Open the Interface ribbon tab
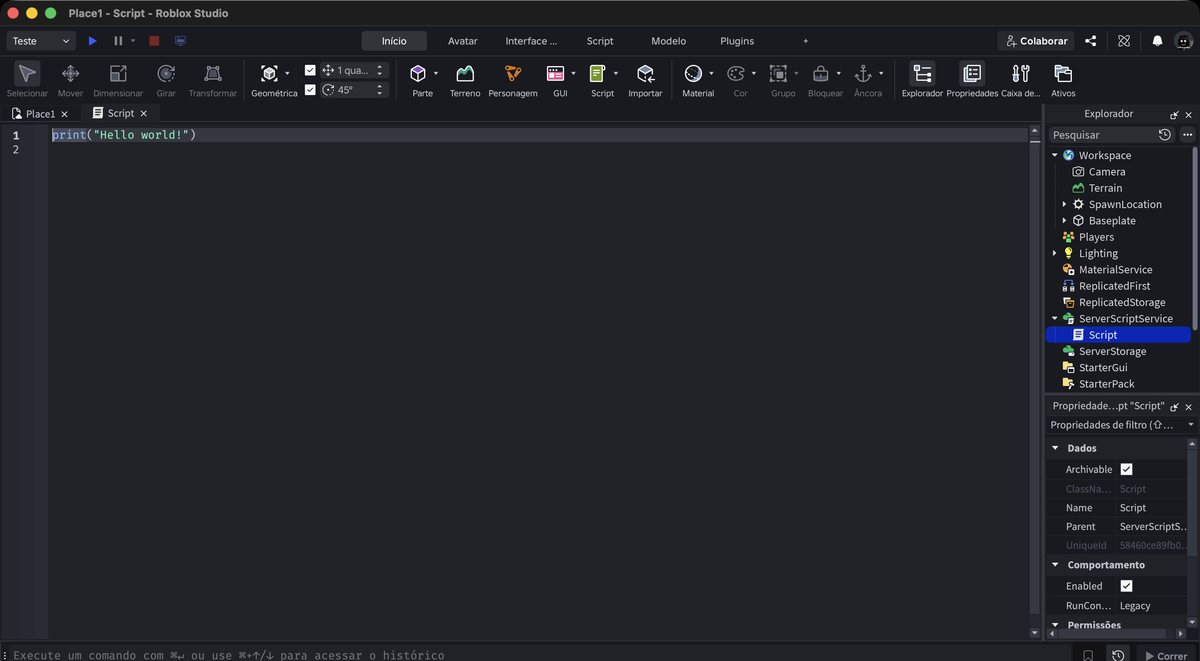Screen dimensions: 1200x661 point(531,41)
